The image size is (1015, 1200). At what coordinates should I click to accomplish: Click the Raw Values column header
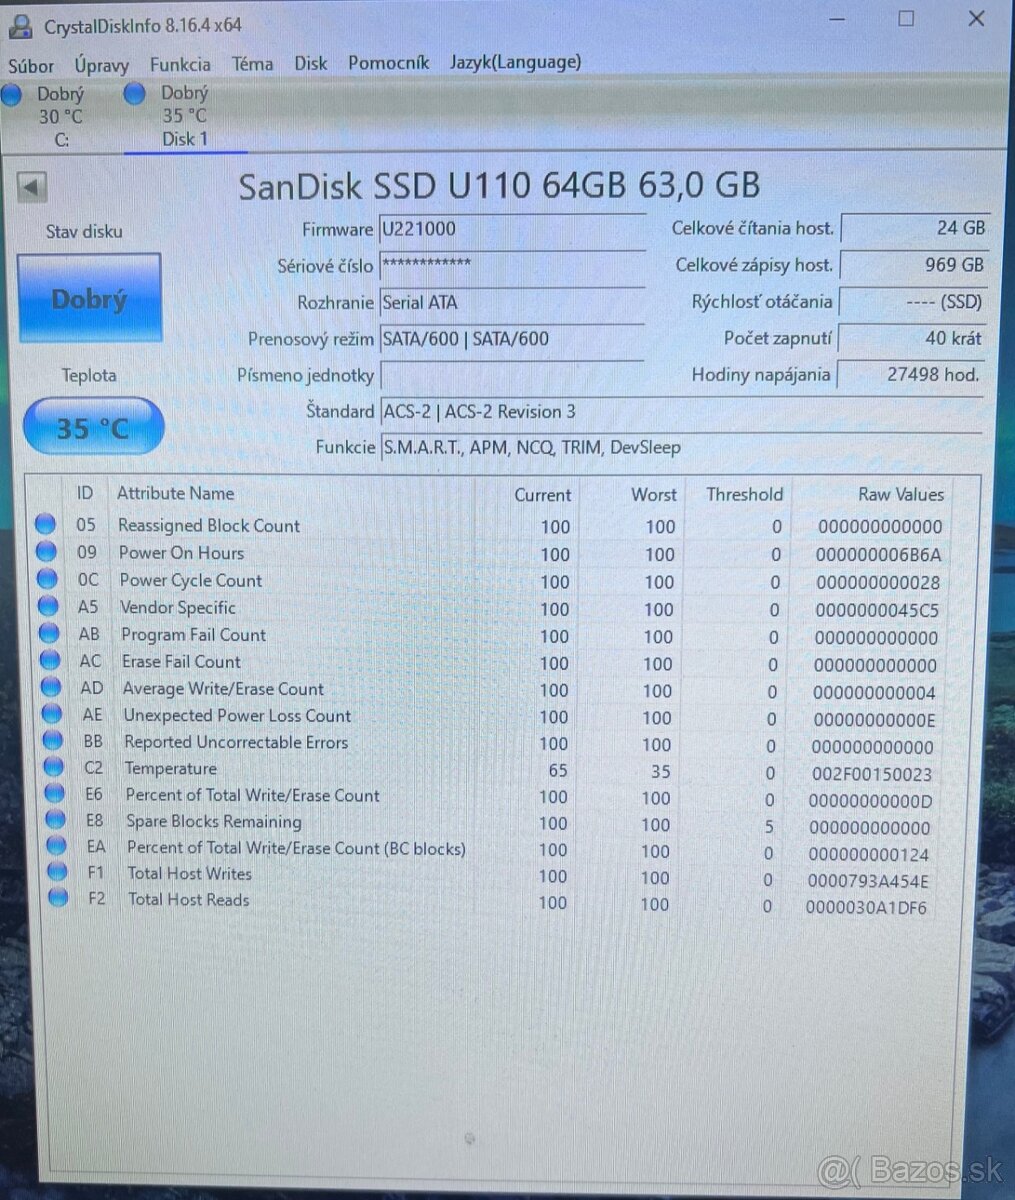[x=900, y=494]
